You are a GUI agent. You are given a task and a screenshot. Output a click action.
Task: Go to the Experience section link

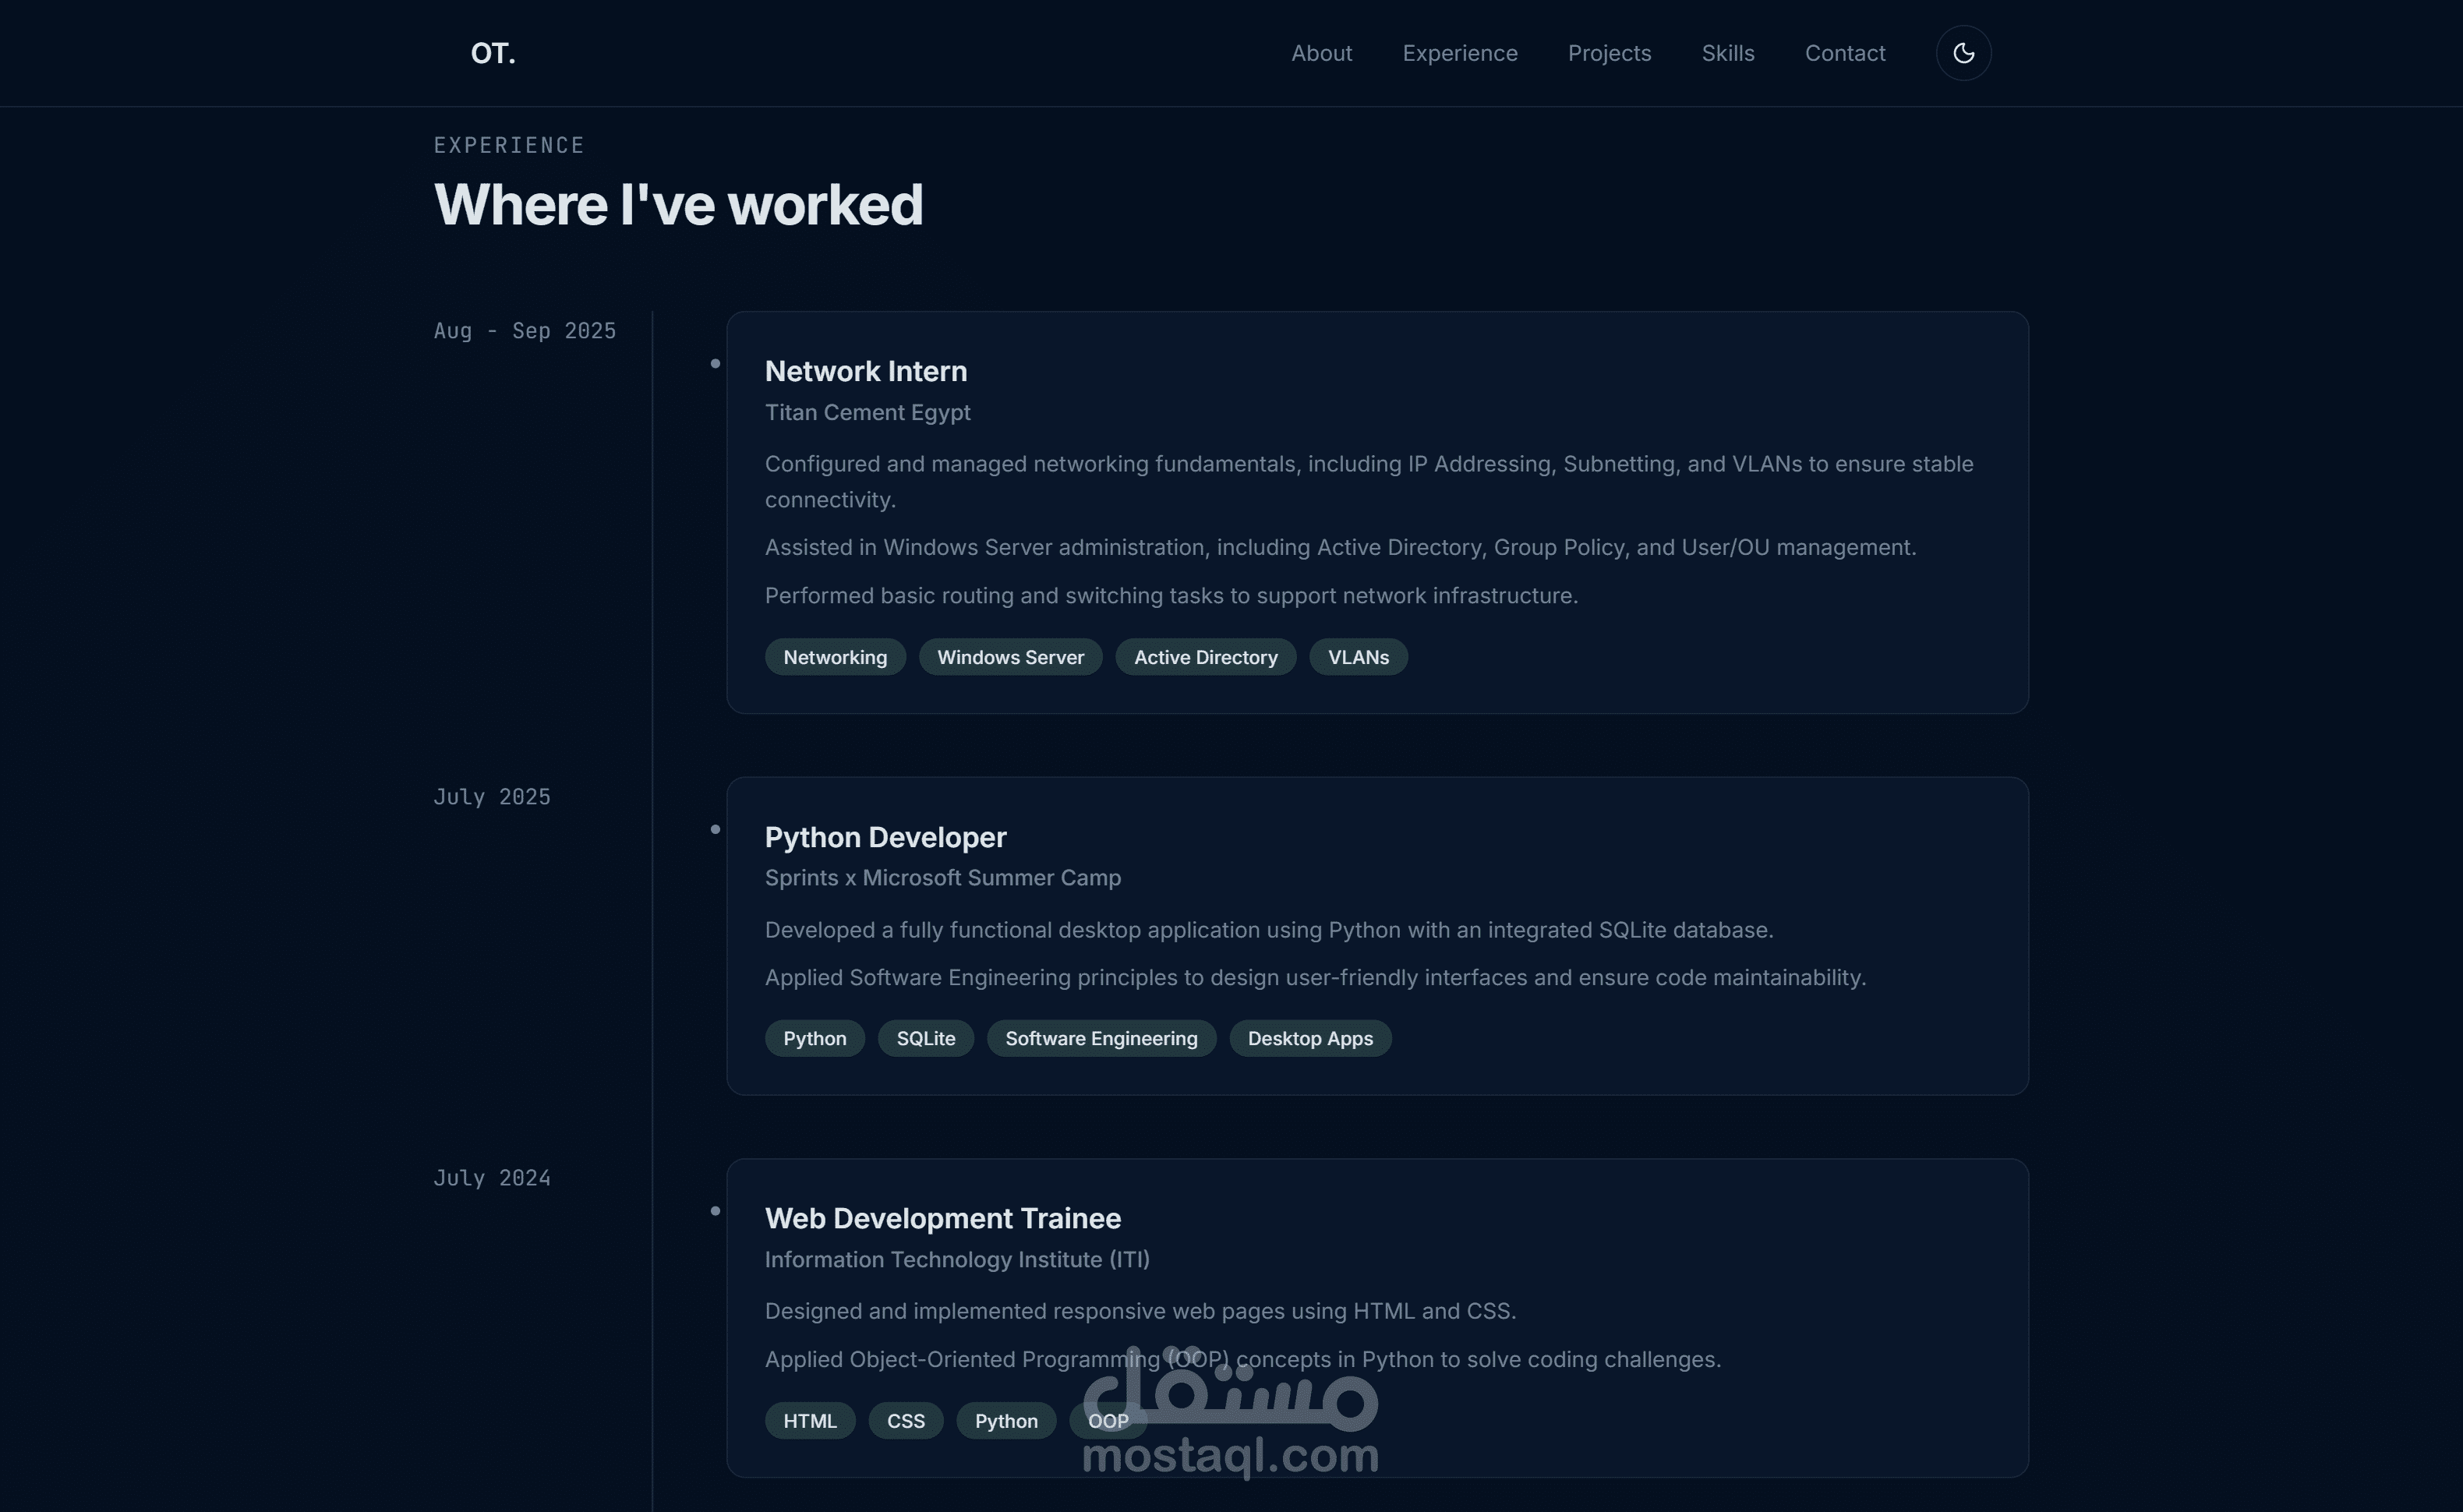[1459, 53]
